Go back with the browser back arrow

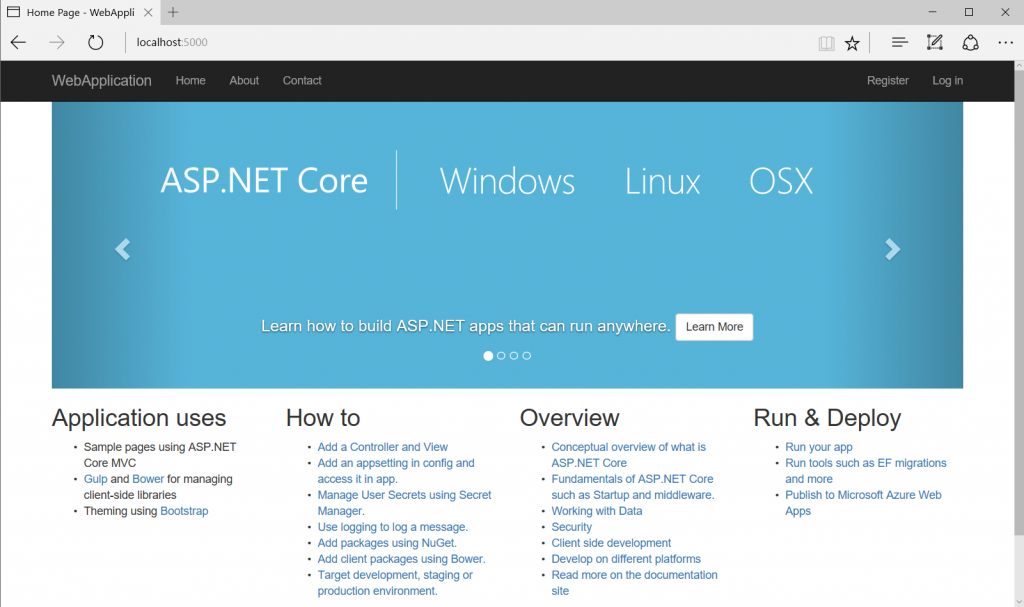[18, 42]
